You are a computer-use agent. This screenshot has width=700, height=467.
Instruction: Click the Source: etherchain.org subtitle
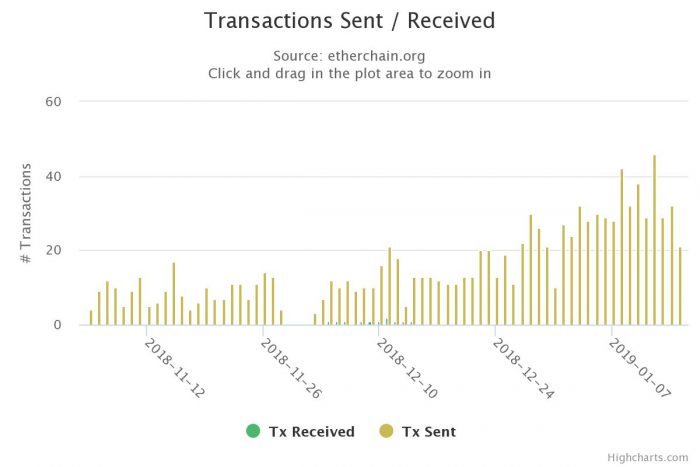(x=349, y=56)
